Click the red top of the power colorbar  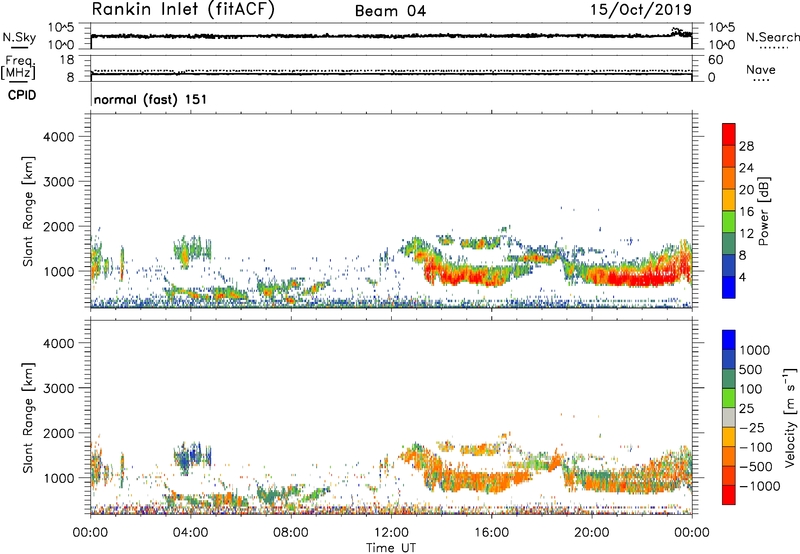pos(729,134)
